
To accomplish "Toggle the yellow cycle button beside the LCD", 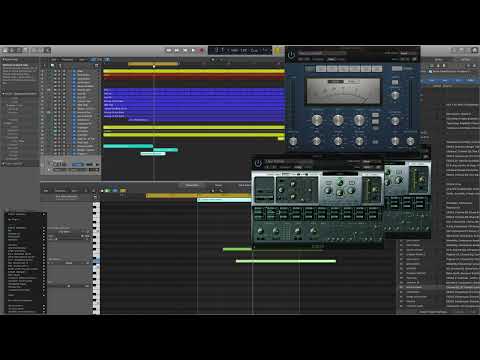I will pos(278,51).
